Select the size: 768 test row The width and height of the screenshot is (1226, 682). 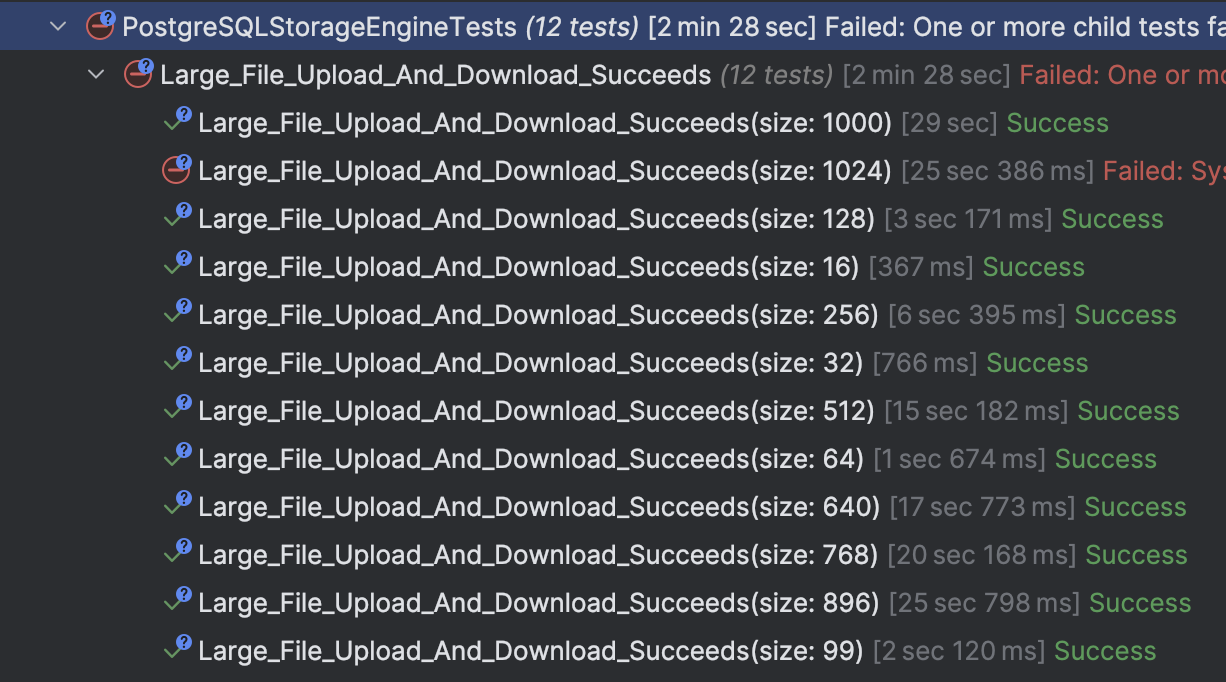click(x=538, y=555)
